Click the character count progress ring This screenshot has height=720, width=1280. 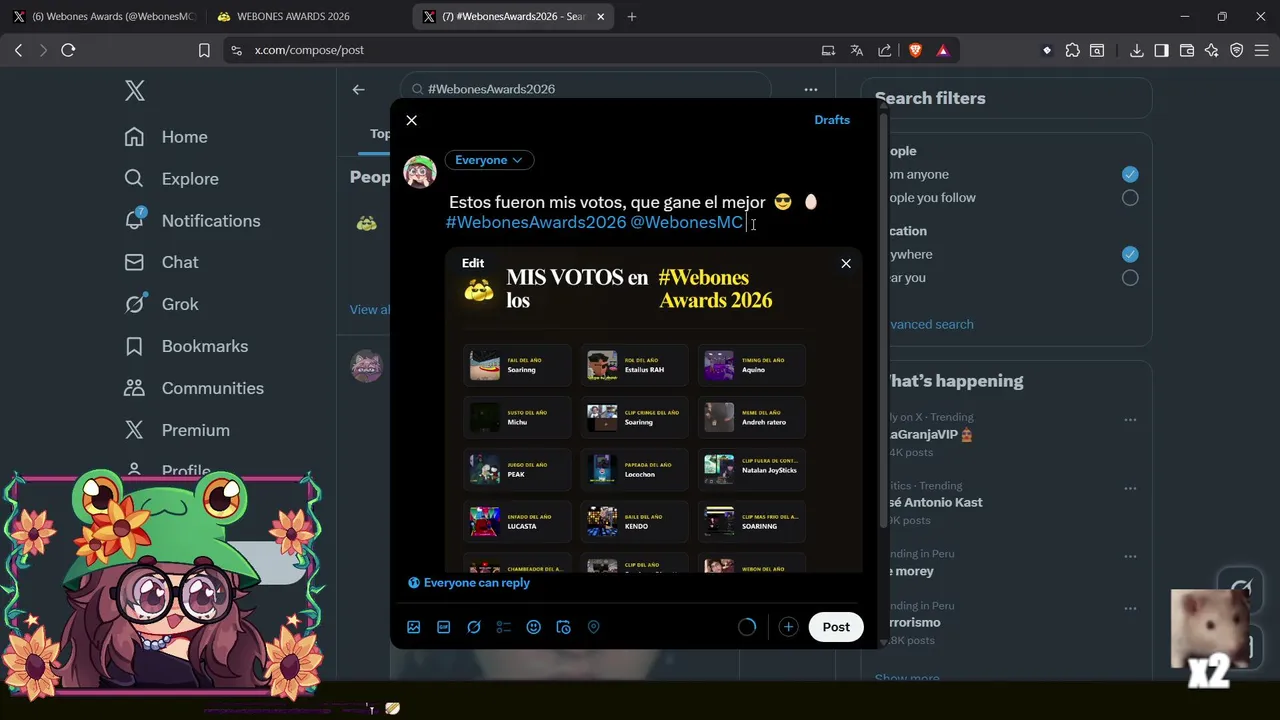[747, 627]
